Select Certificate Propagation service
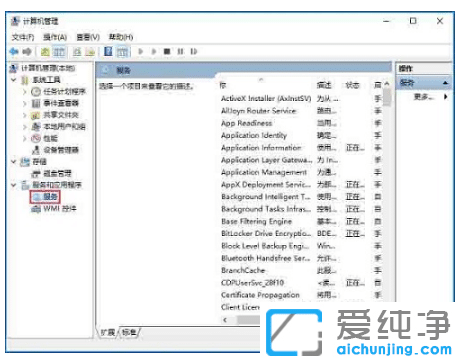The image size is (460, 362). (260, 295)
